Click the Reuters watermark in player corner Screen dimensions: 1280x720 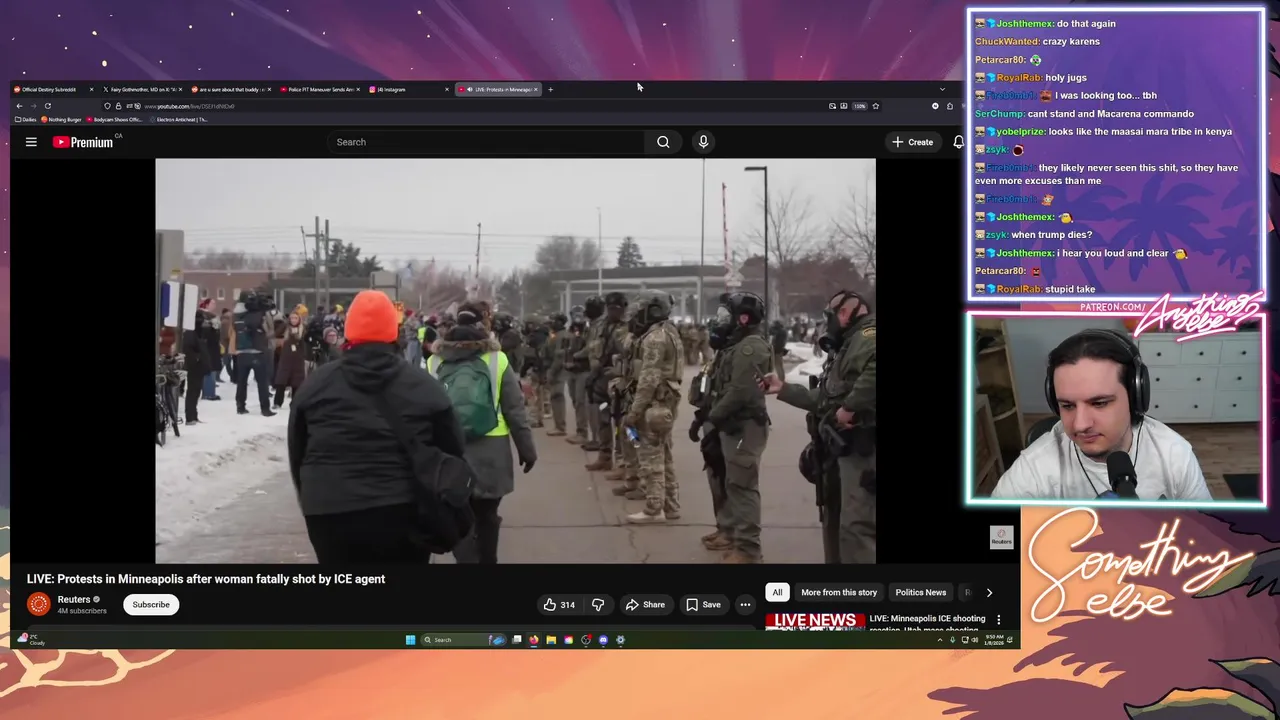coord(1002,537)
